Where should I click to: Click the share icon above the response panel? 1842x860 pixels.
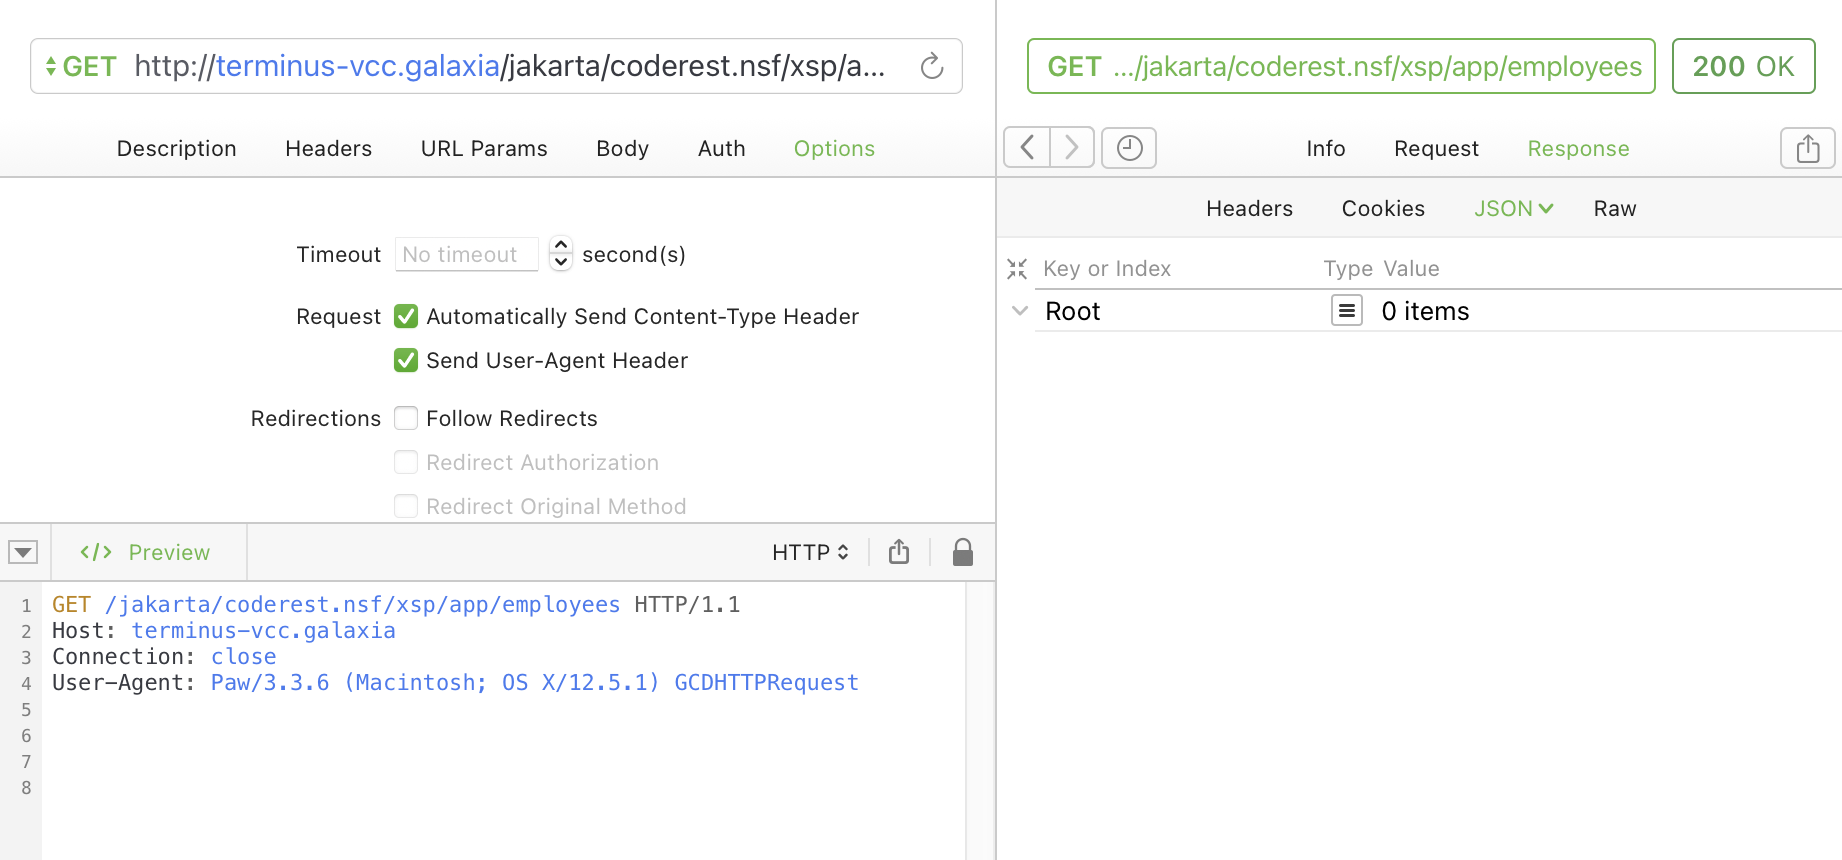1807,149
